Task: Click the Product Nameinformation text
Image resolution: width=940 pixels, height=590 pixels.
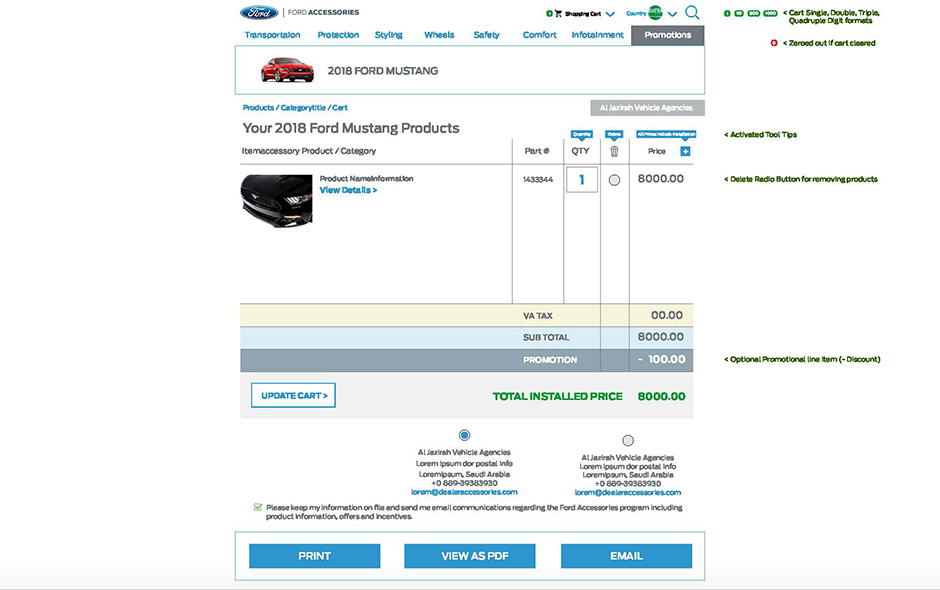Action: pos(366,179)
